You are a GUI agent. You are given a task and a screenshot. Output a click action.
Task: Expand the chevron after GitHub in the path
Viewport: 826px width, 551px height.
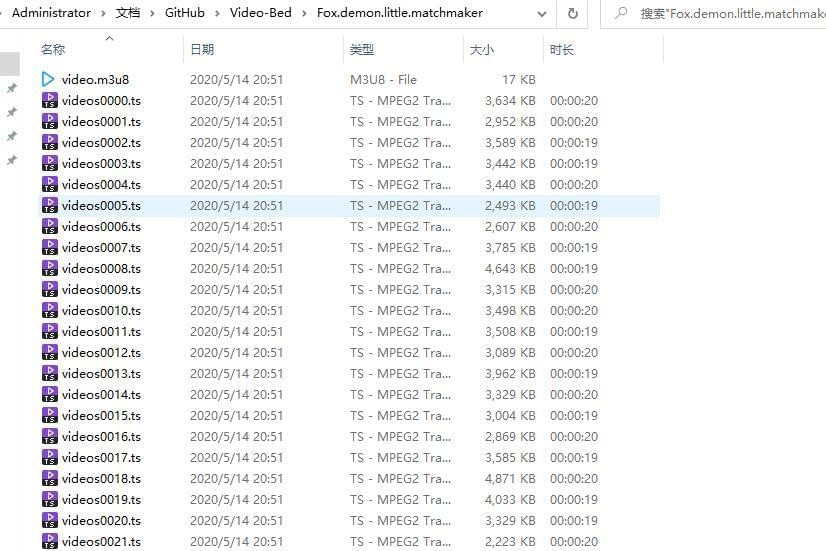click(217, 13)
